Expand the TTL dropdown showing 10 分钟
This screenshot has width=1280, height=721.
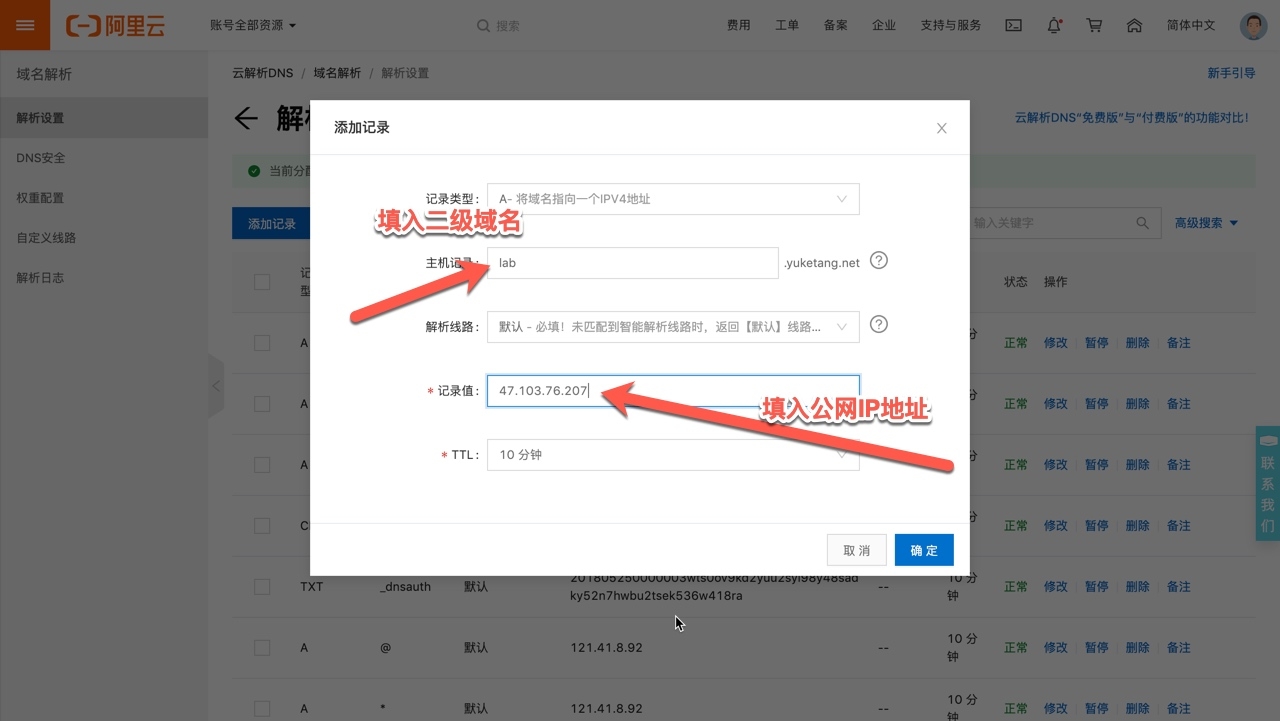tap(672, 455)
